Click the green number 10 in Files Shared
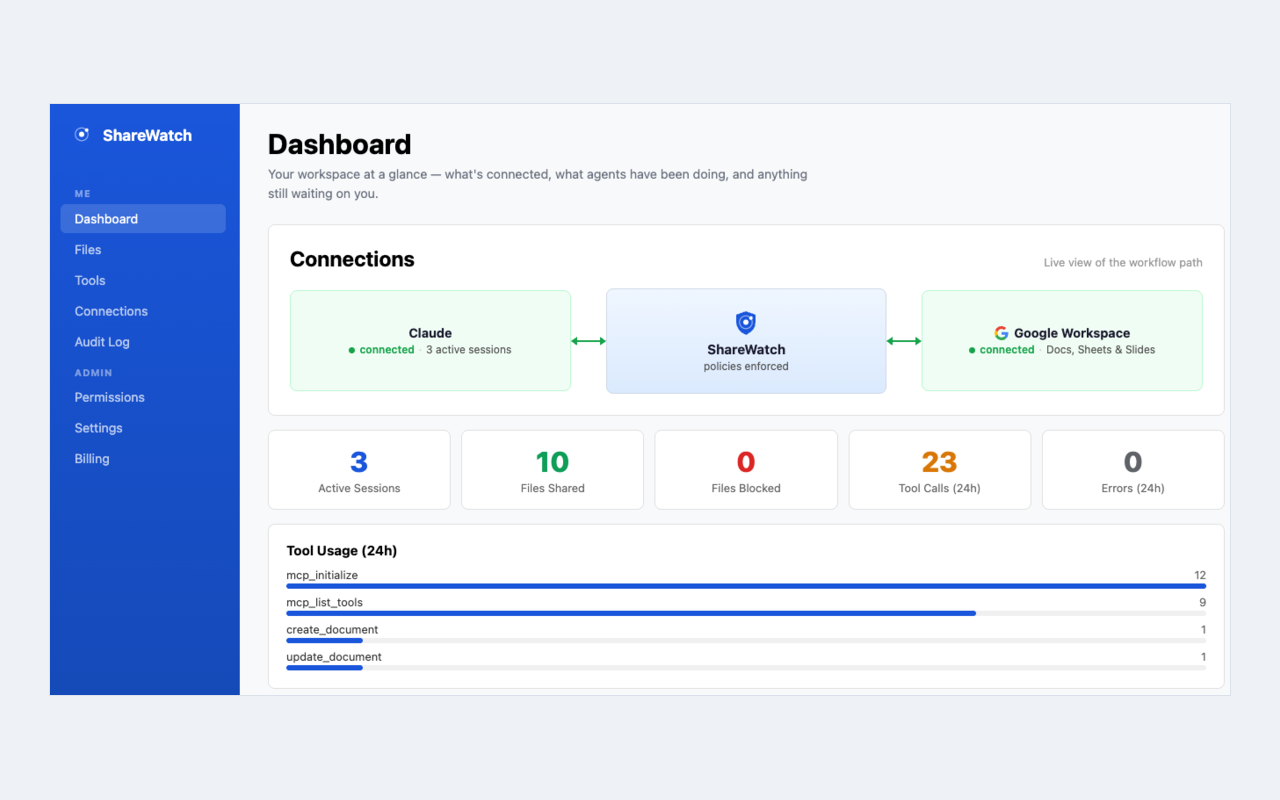This screenshot has height=800, width=1280. [x=552, y=462]
